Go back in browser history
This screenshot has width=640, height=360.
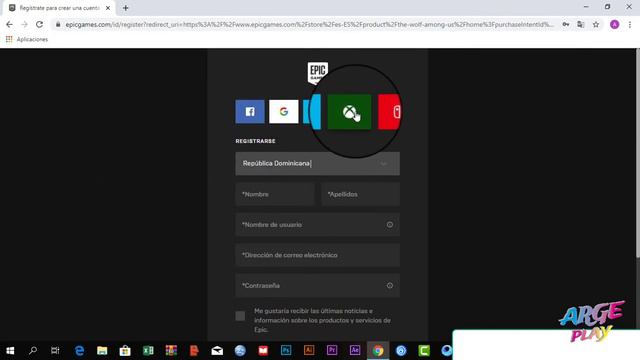(9, 24)
